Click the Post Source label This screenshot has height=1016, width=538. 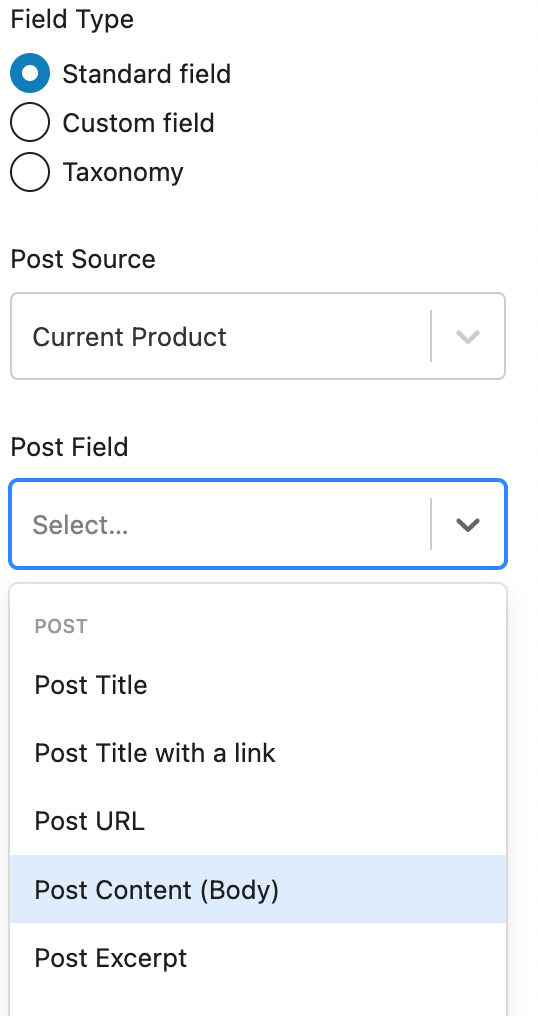83,259
